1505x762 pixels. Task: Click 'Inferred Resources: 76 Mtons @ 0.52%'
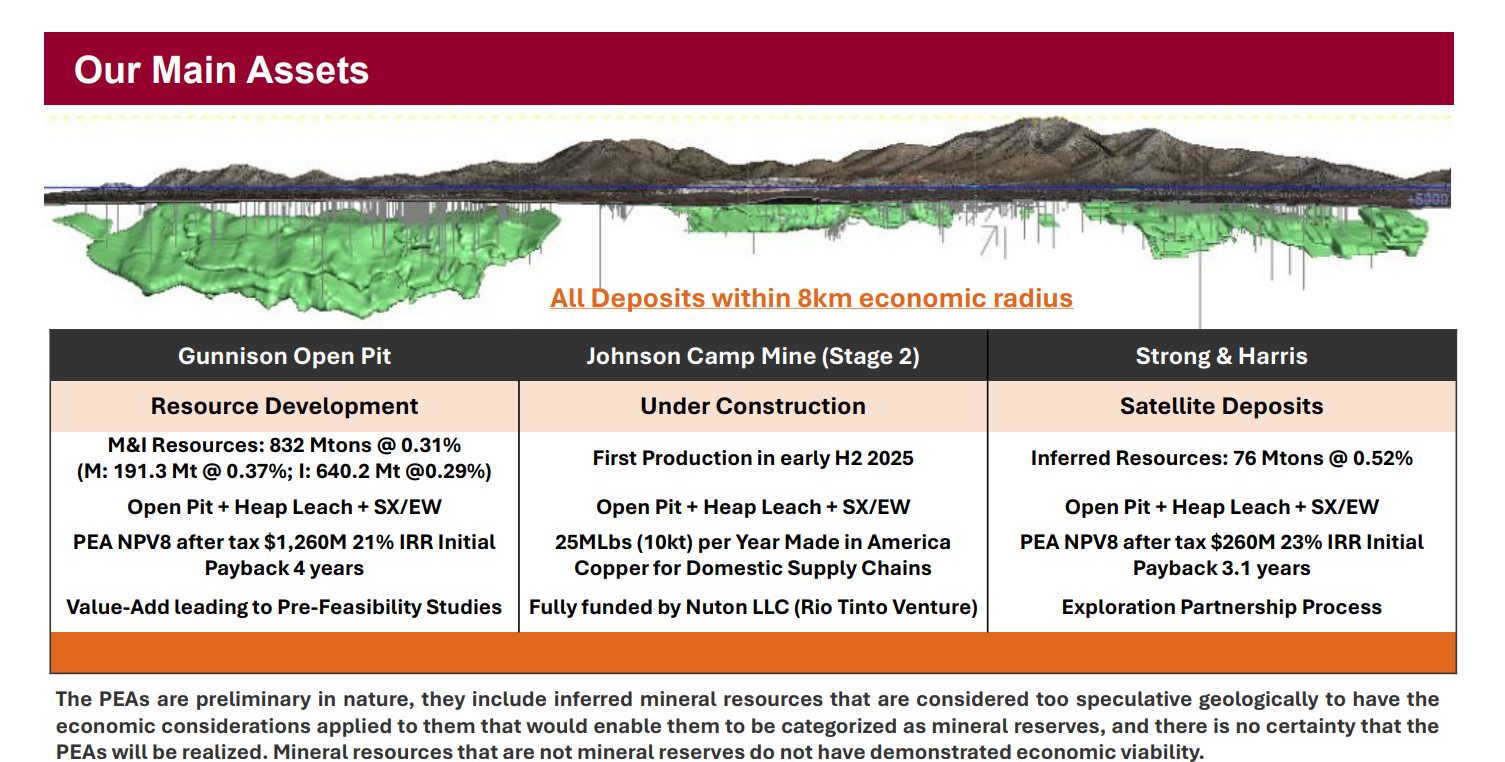[x=1221, y=458]
